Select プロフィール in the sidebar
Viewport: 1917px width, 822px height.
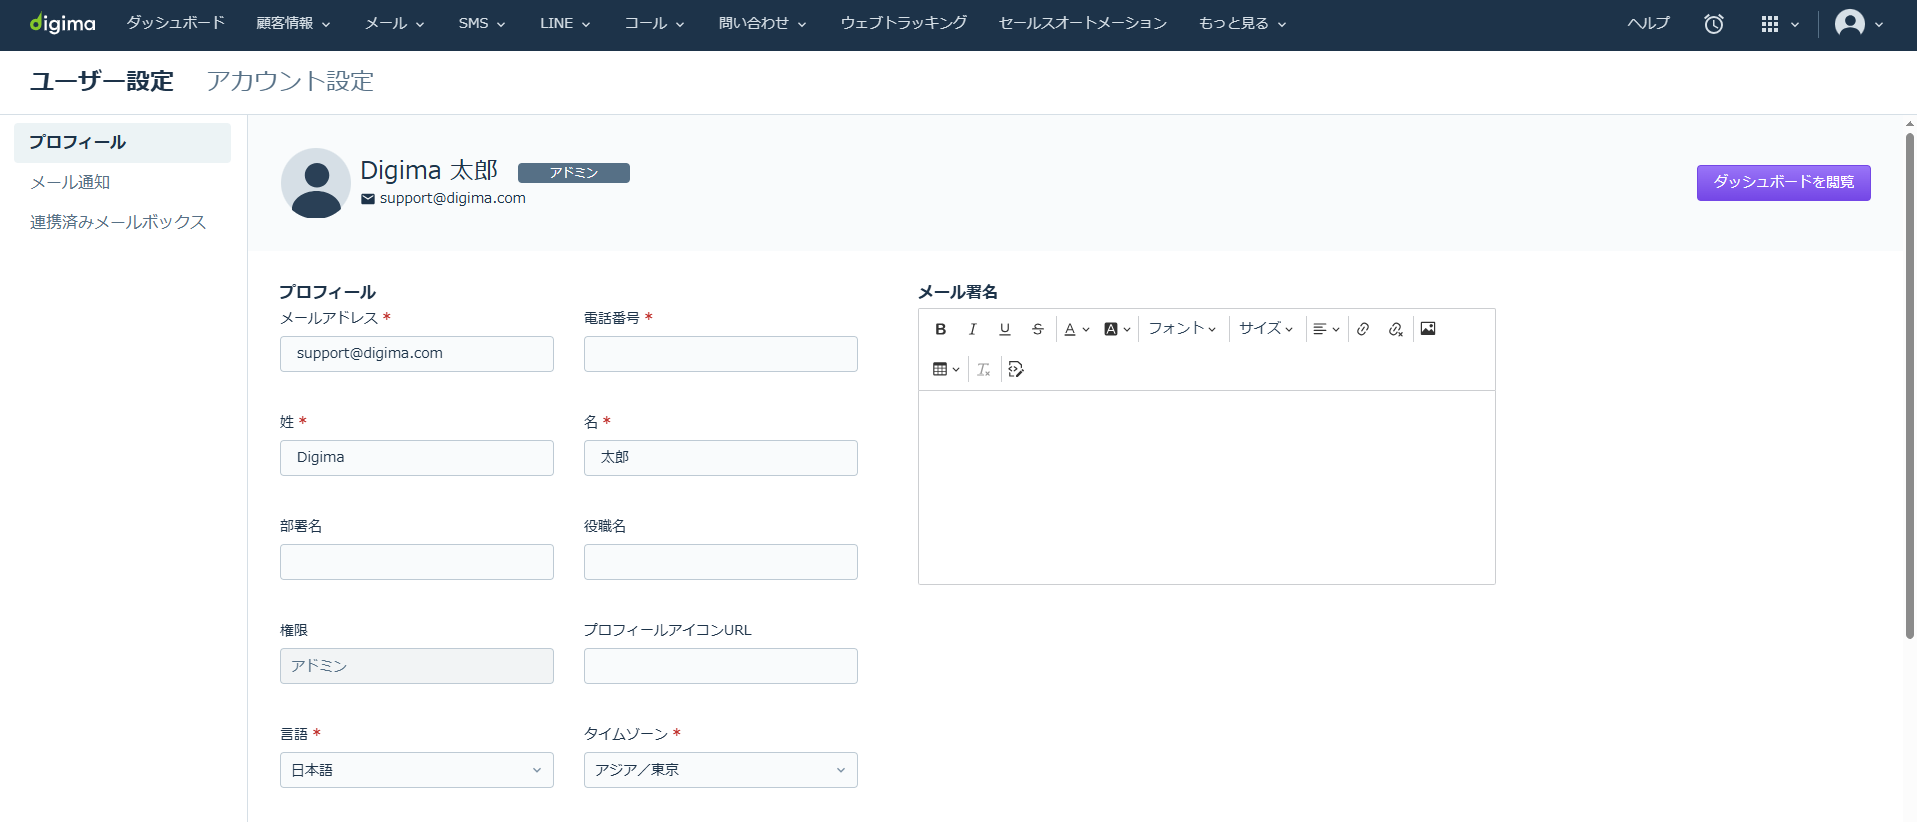(x=122, y=143)
